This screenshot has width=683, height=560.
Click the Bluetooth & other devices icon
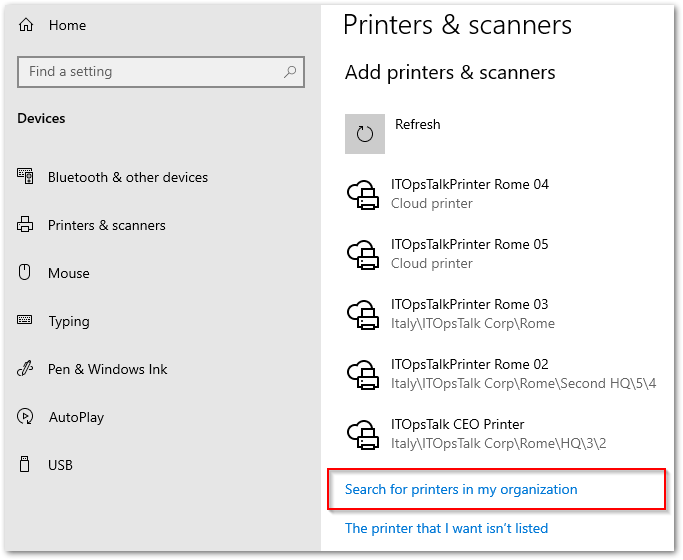coord(25,176)
